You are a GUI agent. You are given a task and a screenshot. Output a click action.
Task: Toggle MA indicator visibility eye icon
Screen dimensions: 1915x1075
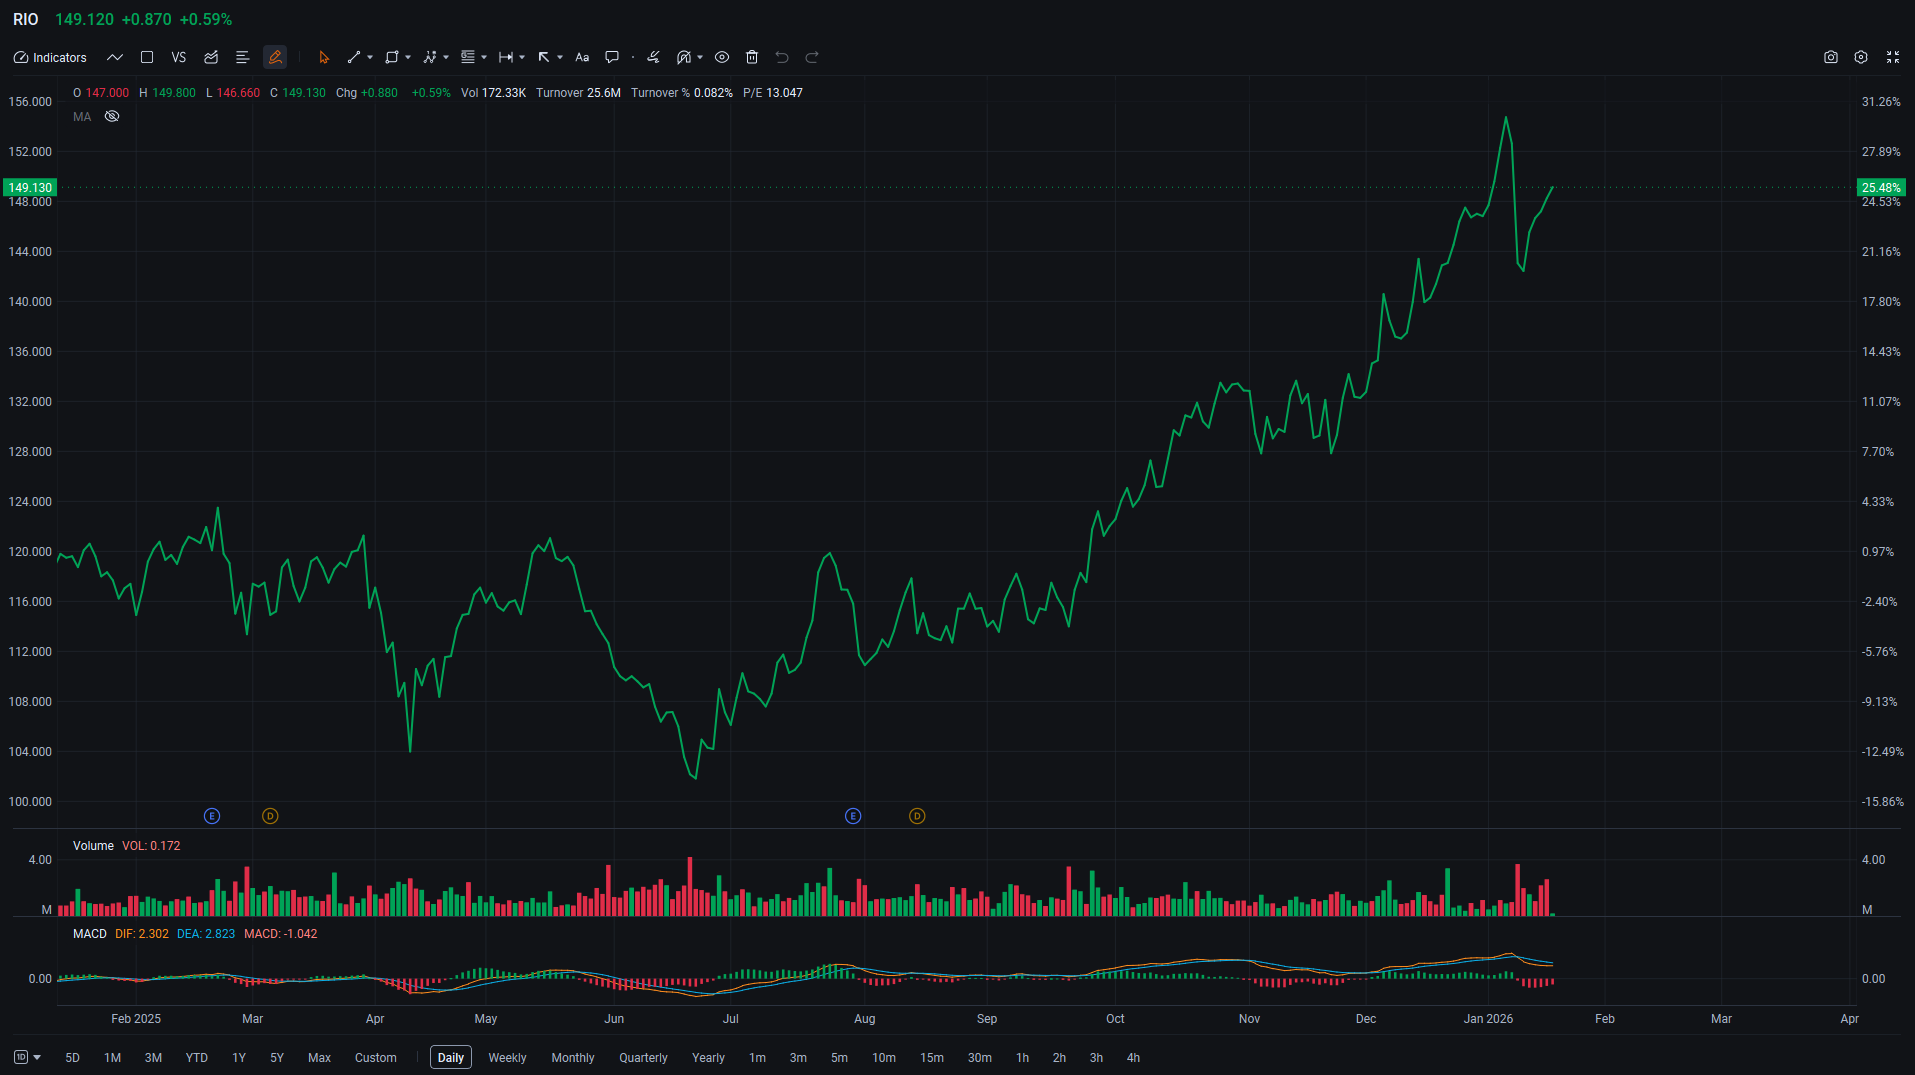(112, 117)
